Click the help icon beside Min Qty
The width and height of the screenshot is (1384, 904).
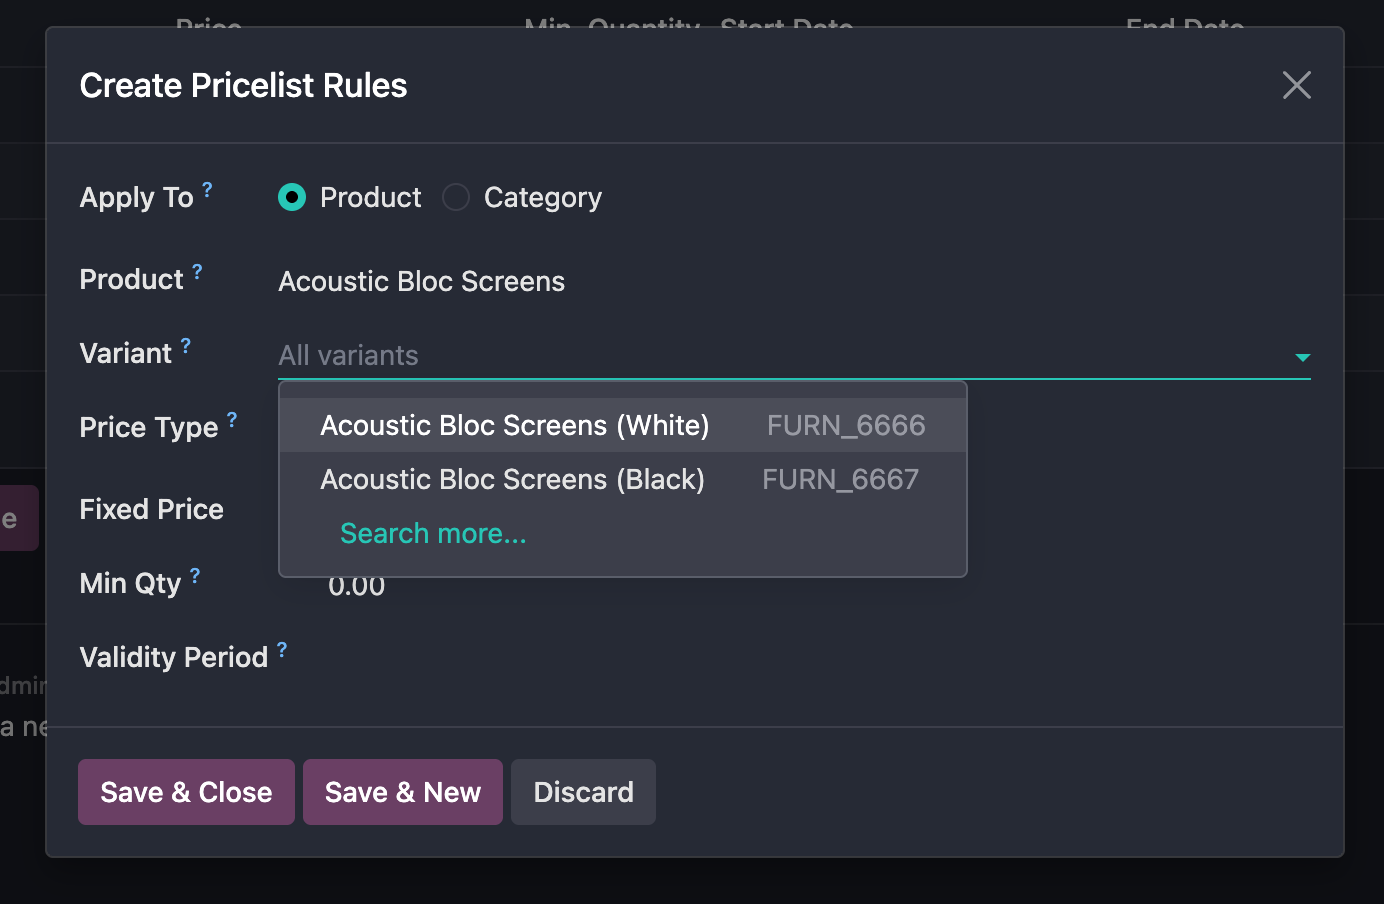(195, 575)
